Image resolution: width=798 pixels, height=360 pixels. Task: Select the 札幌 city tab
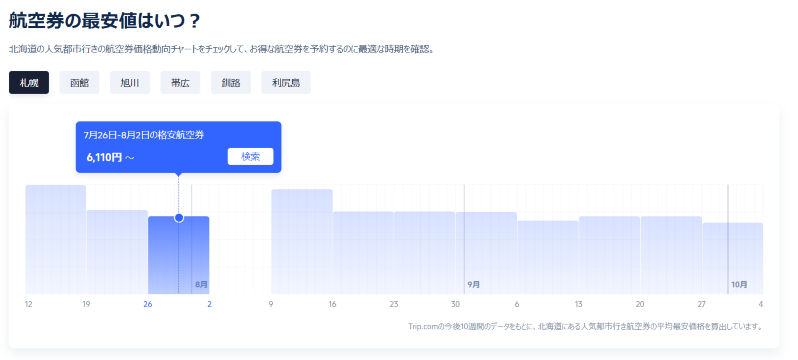[29, 82]
